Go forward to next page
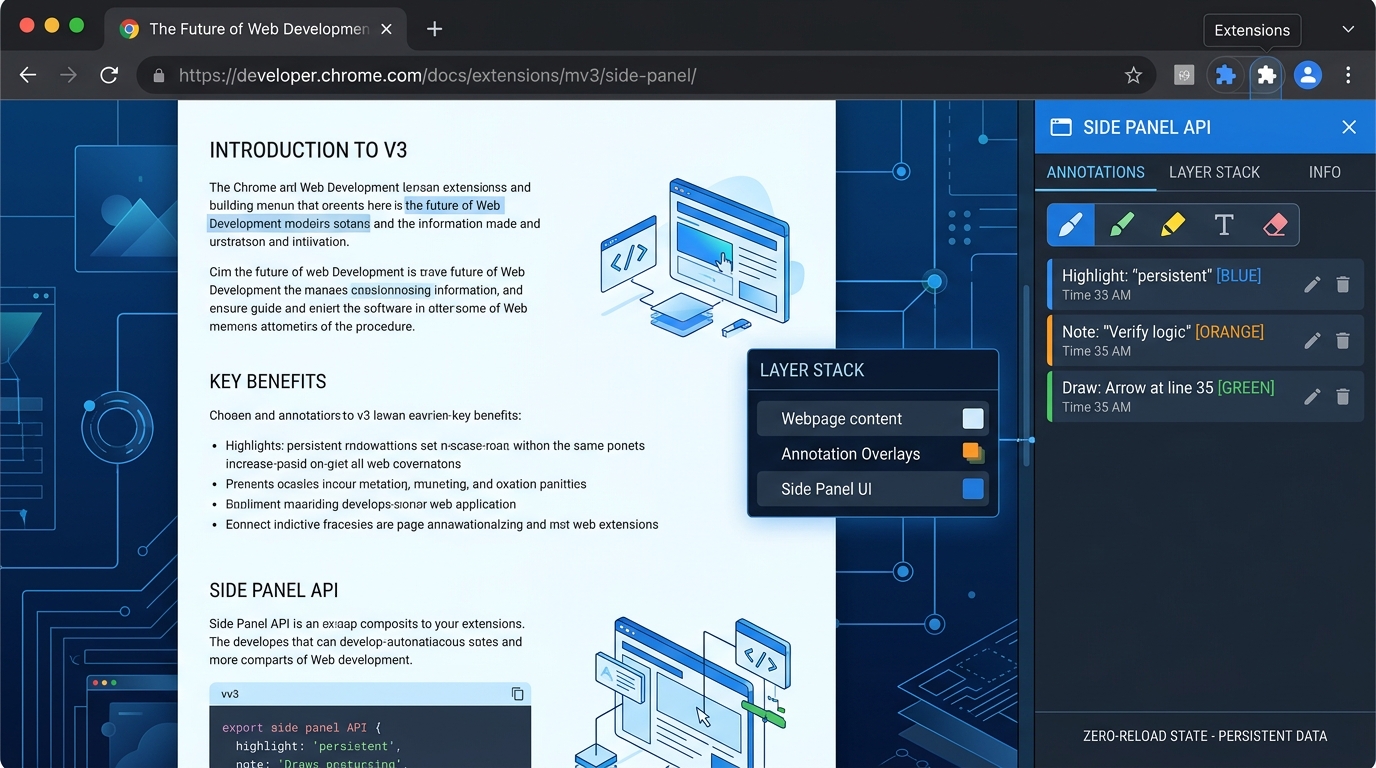Screen dimensions: 1376x768 pos(68,75)
